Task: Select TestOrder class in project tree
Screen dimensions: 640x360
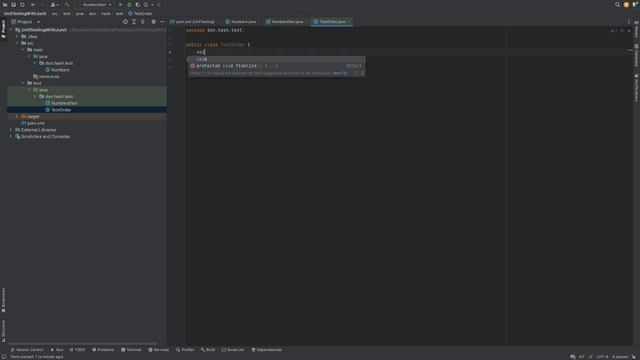Action: 58,110
